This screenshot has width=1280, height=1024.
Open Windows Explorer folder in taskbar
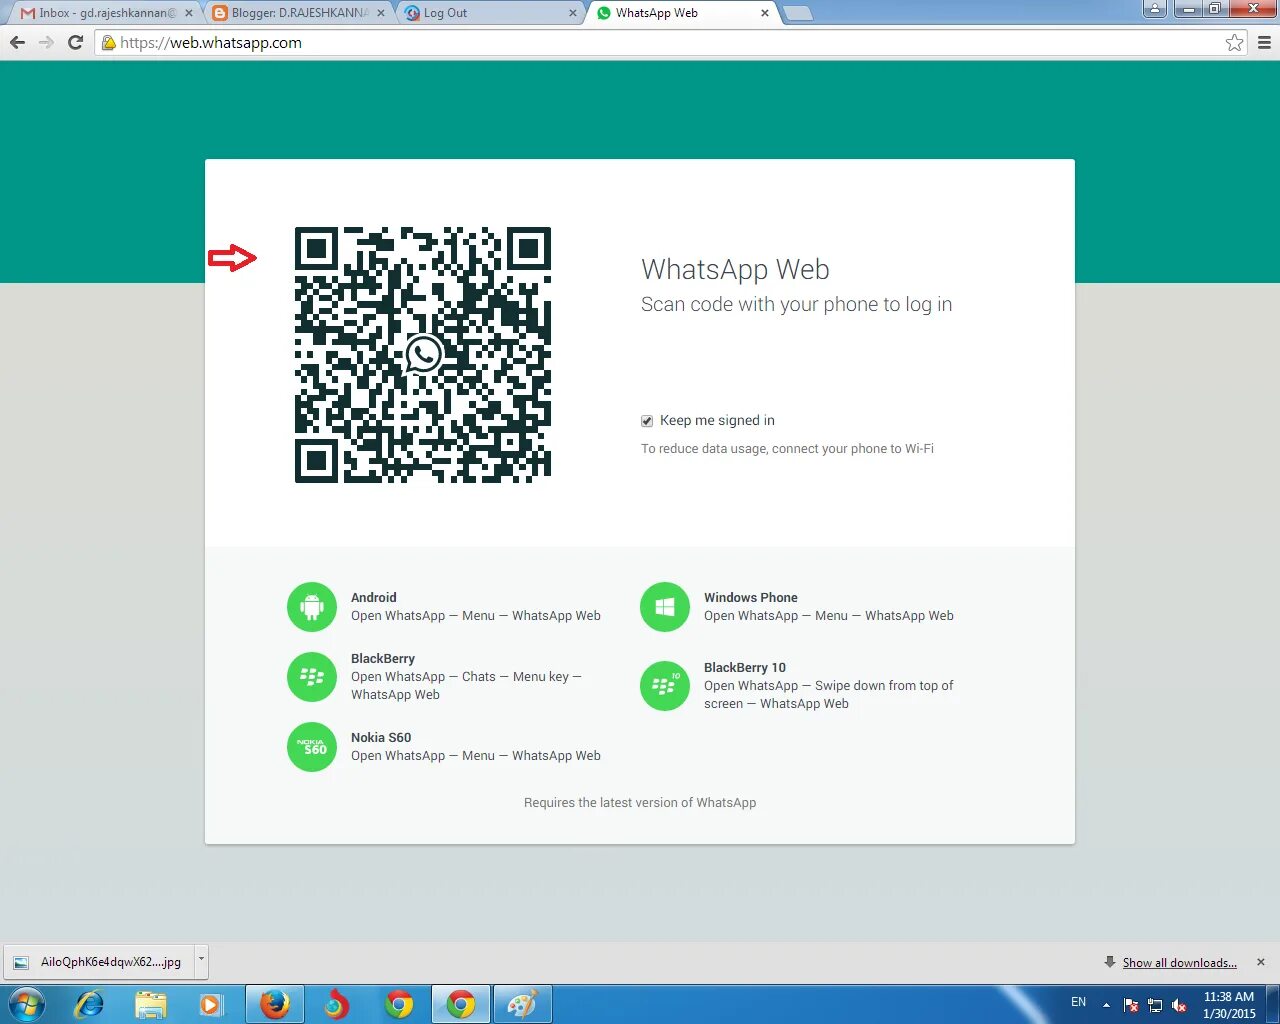tap(151, 1004)
